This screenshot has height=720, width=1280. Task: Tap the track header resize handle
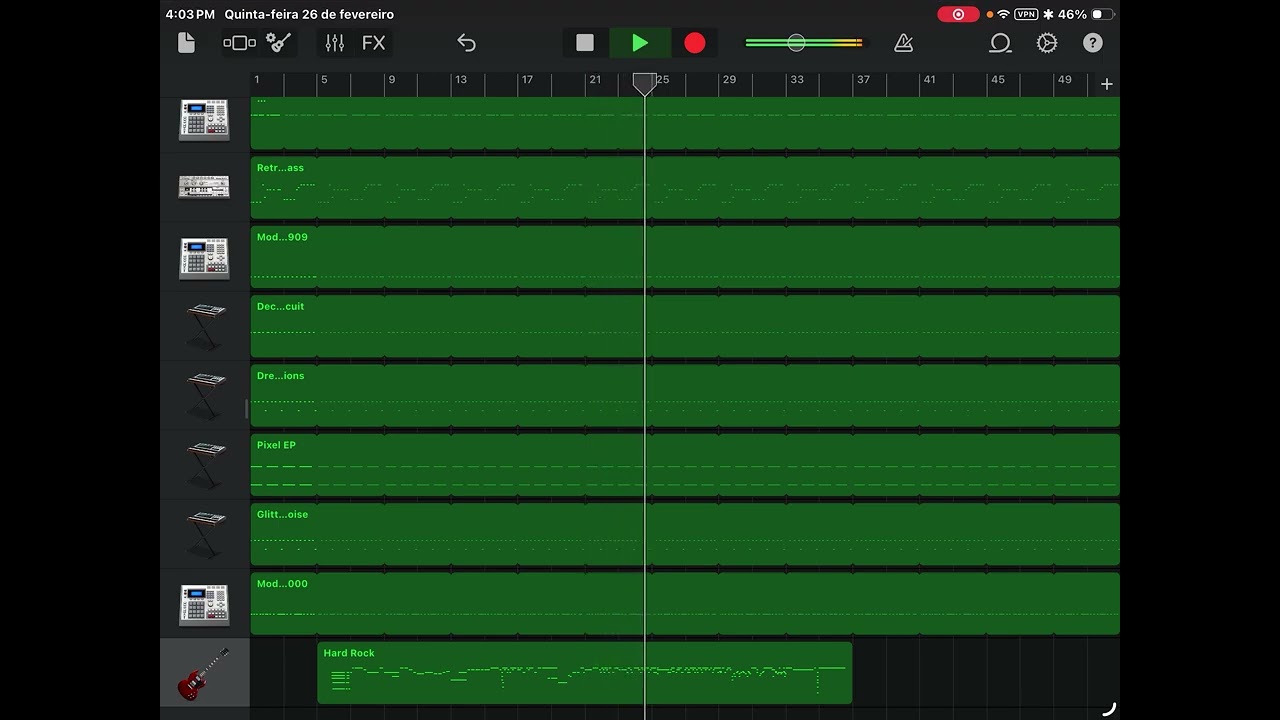[246, 408]
